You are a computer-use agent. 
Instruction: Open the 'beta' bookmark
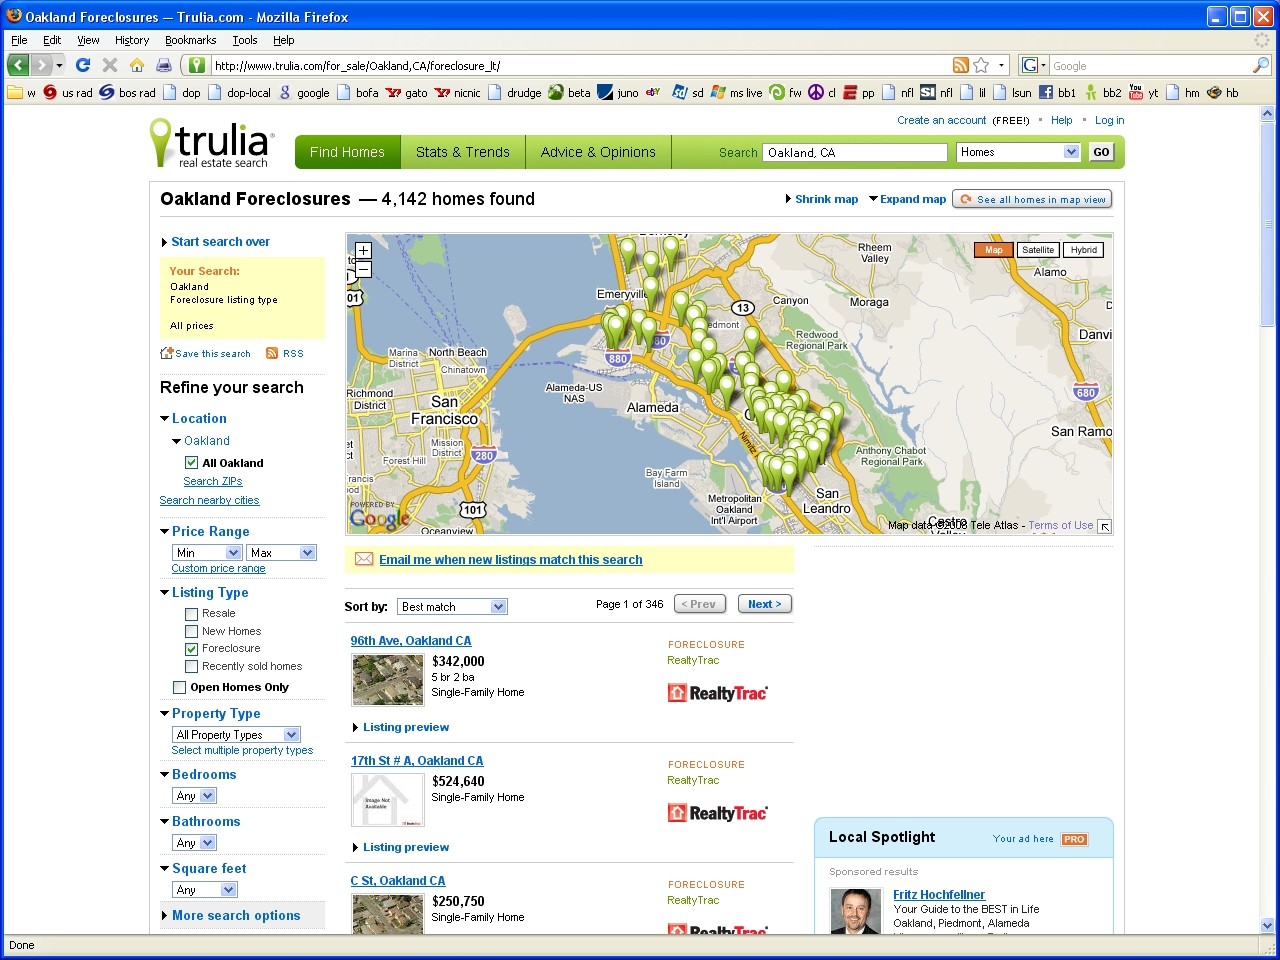[x=569, y=92]
